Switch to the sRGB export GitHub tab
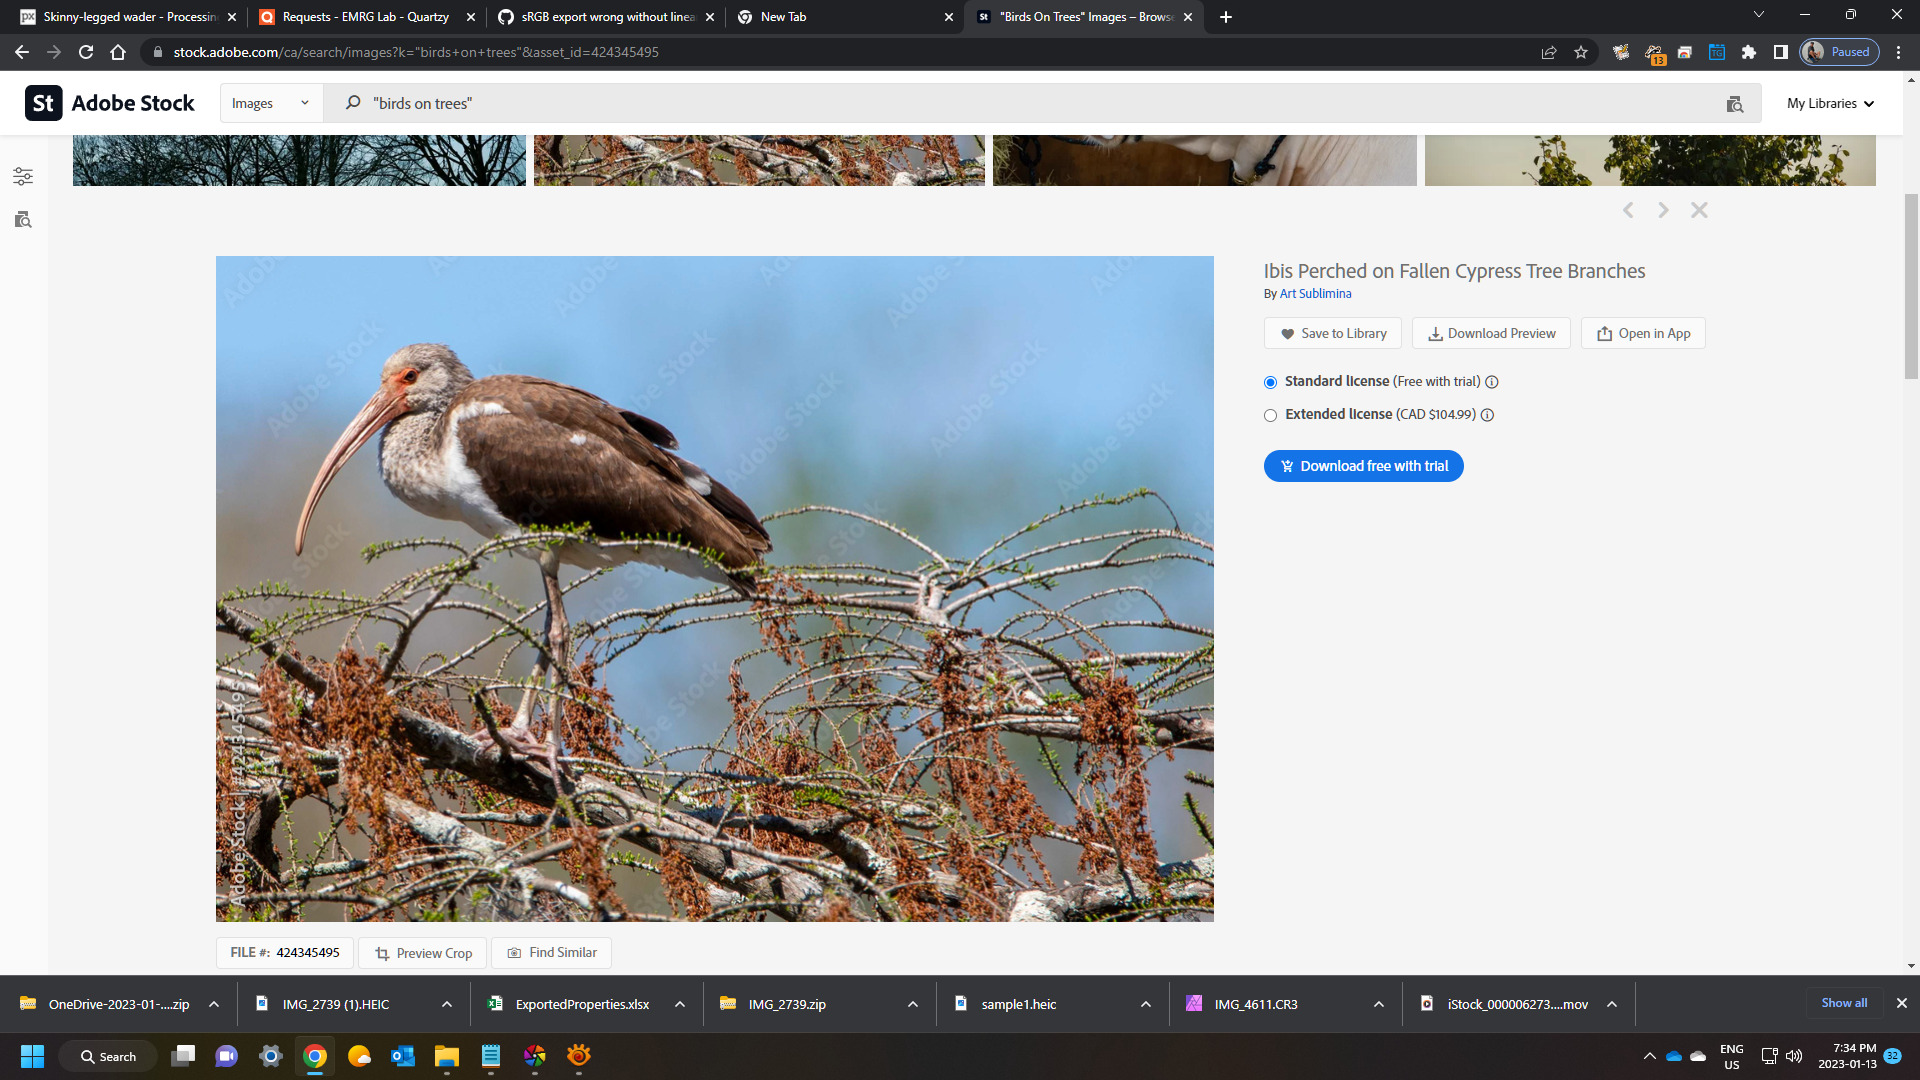 [x=607, y=17]
